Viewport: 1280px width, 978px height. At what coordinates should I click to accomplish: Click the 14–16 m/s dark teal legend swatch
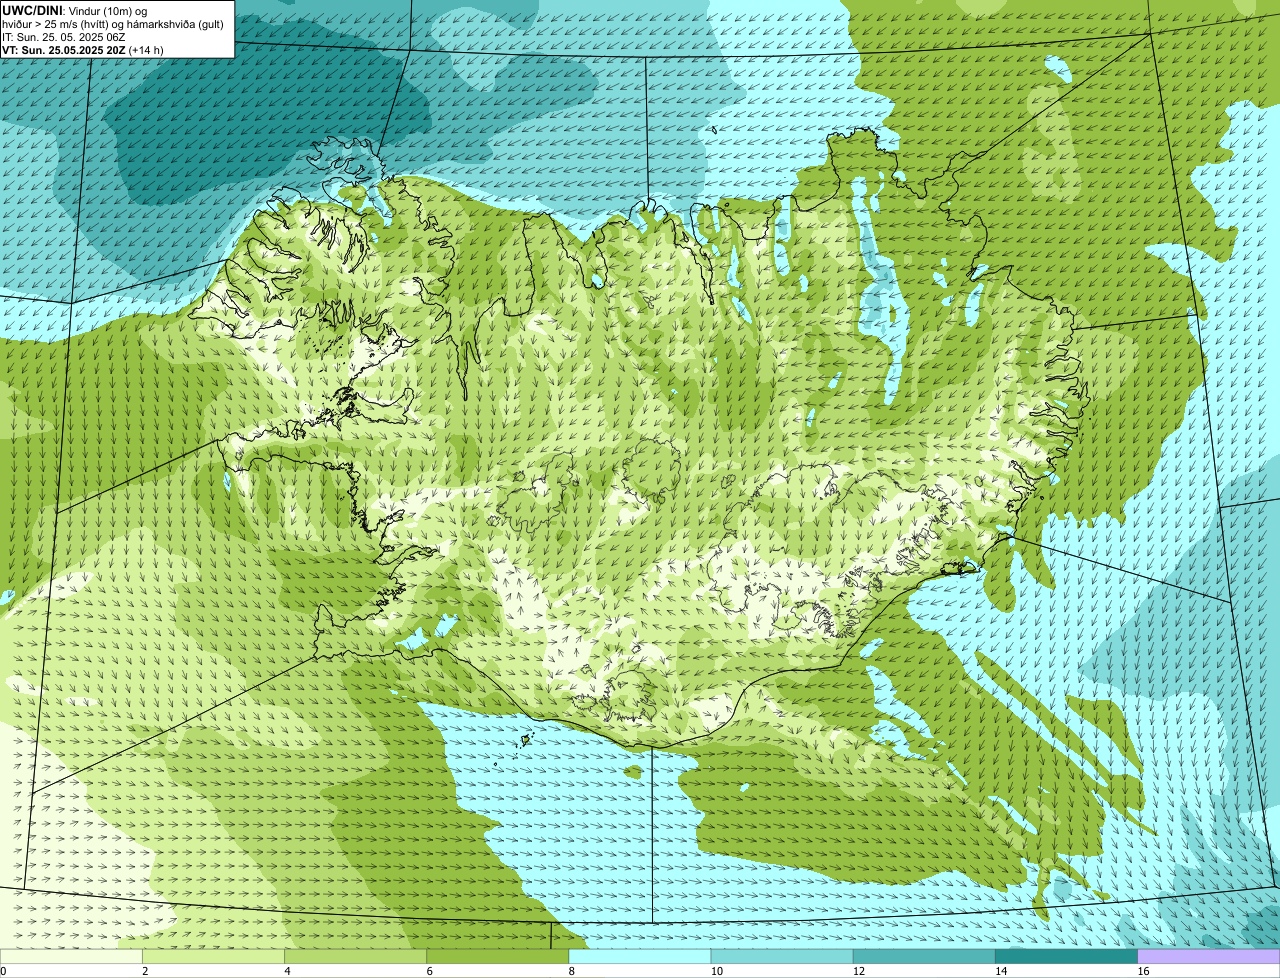[1066, 956]
